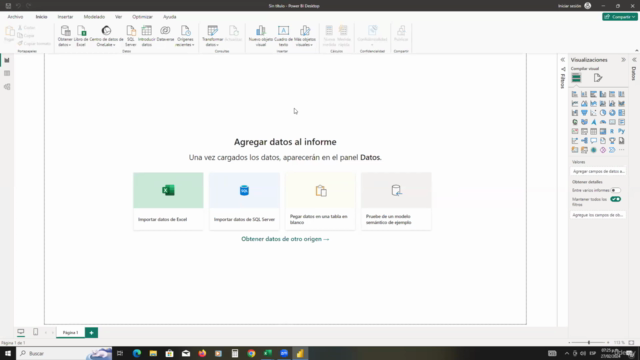This screenshot has height=360, width=640.
Task: Click Importar datos de SQL Server card
Action: (x=244, y=201)
